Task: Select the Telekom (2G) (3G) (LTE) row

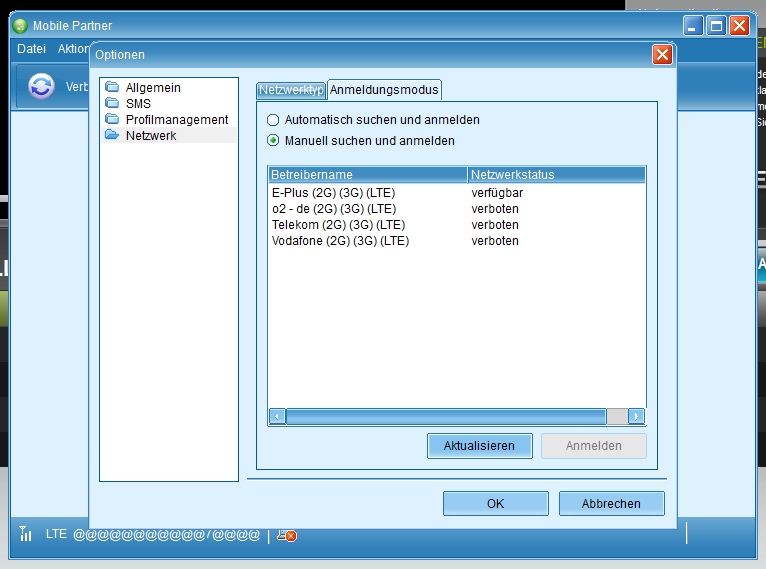Action: pos(457,225)
